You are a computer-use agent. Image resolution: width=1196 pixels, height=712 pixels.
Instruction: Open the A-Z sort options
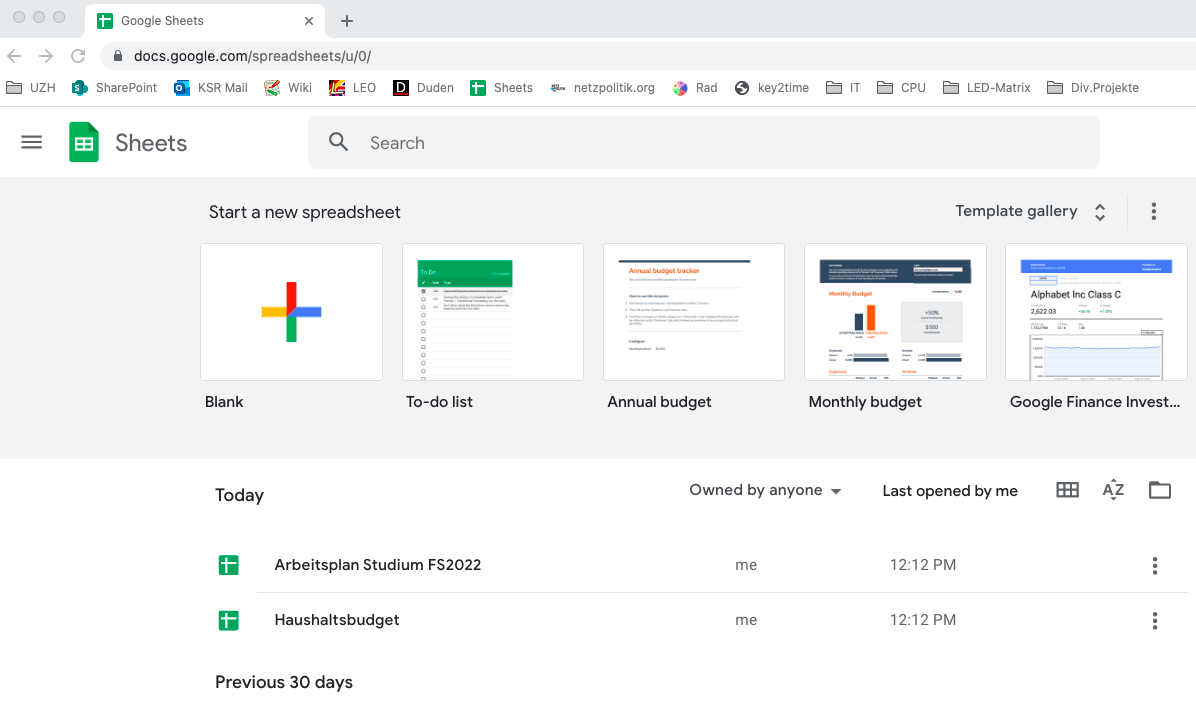coord(1113,490)
